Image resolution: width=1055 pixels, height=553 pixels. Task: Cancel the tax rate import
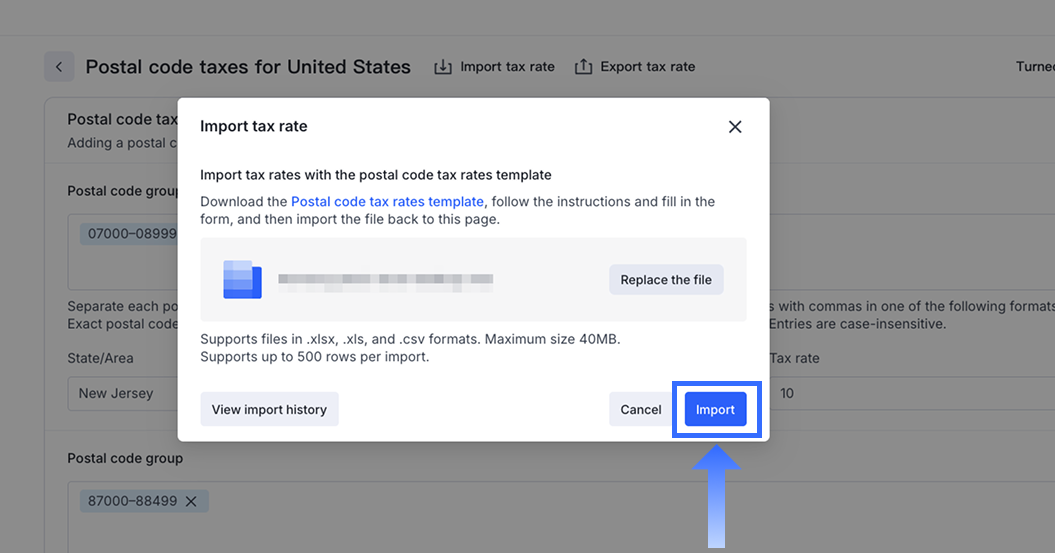click(x=640, y=409)
